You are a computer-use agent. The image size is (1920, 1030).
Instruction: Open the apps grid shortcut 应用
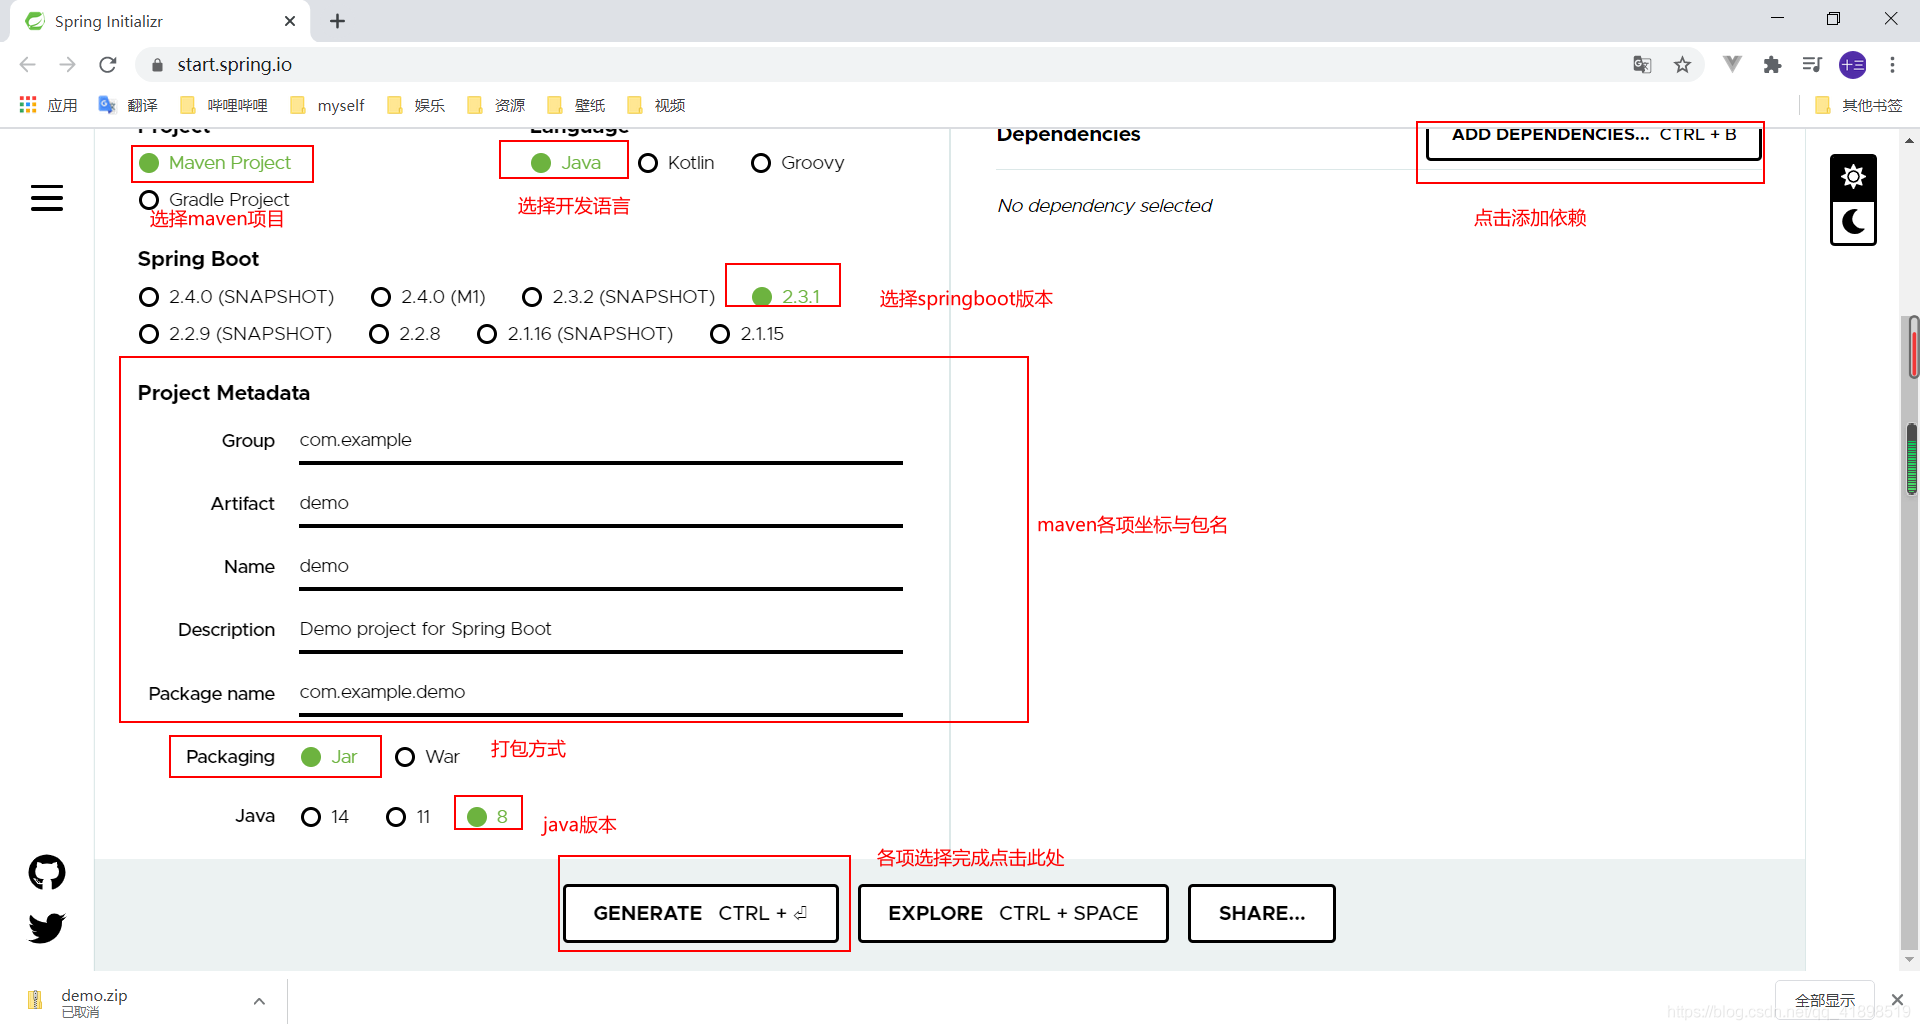point(48,105)
